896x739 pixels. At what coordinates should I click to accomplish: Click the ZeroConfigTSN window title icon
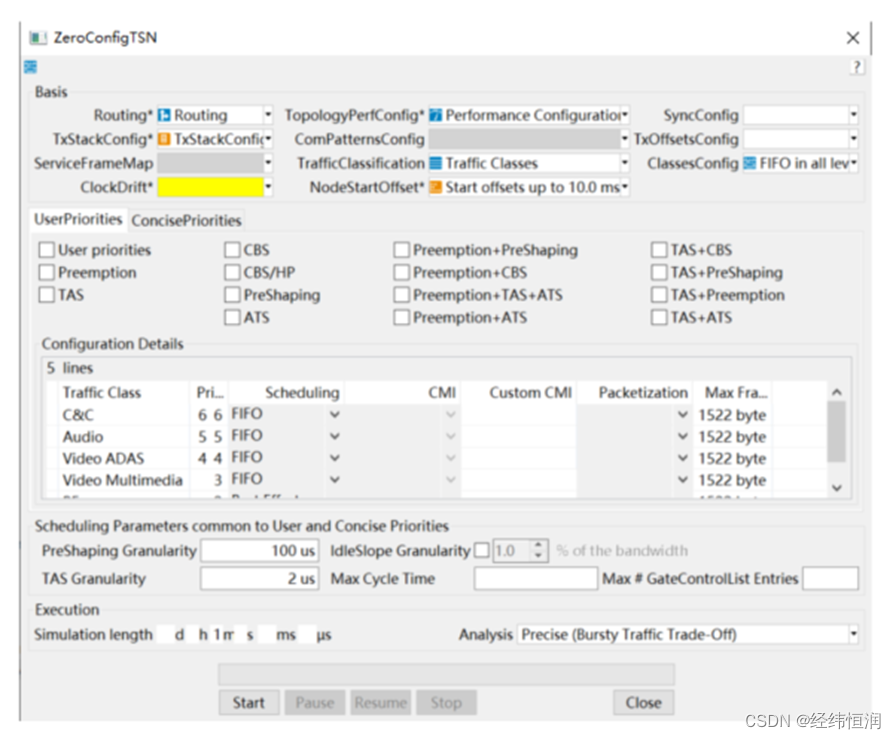[x=38, y=38]
